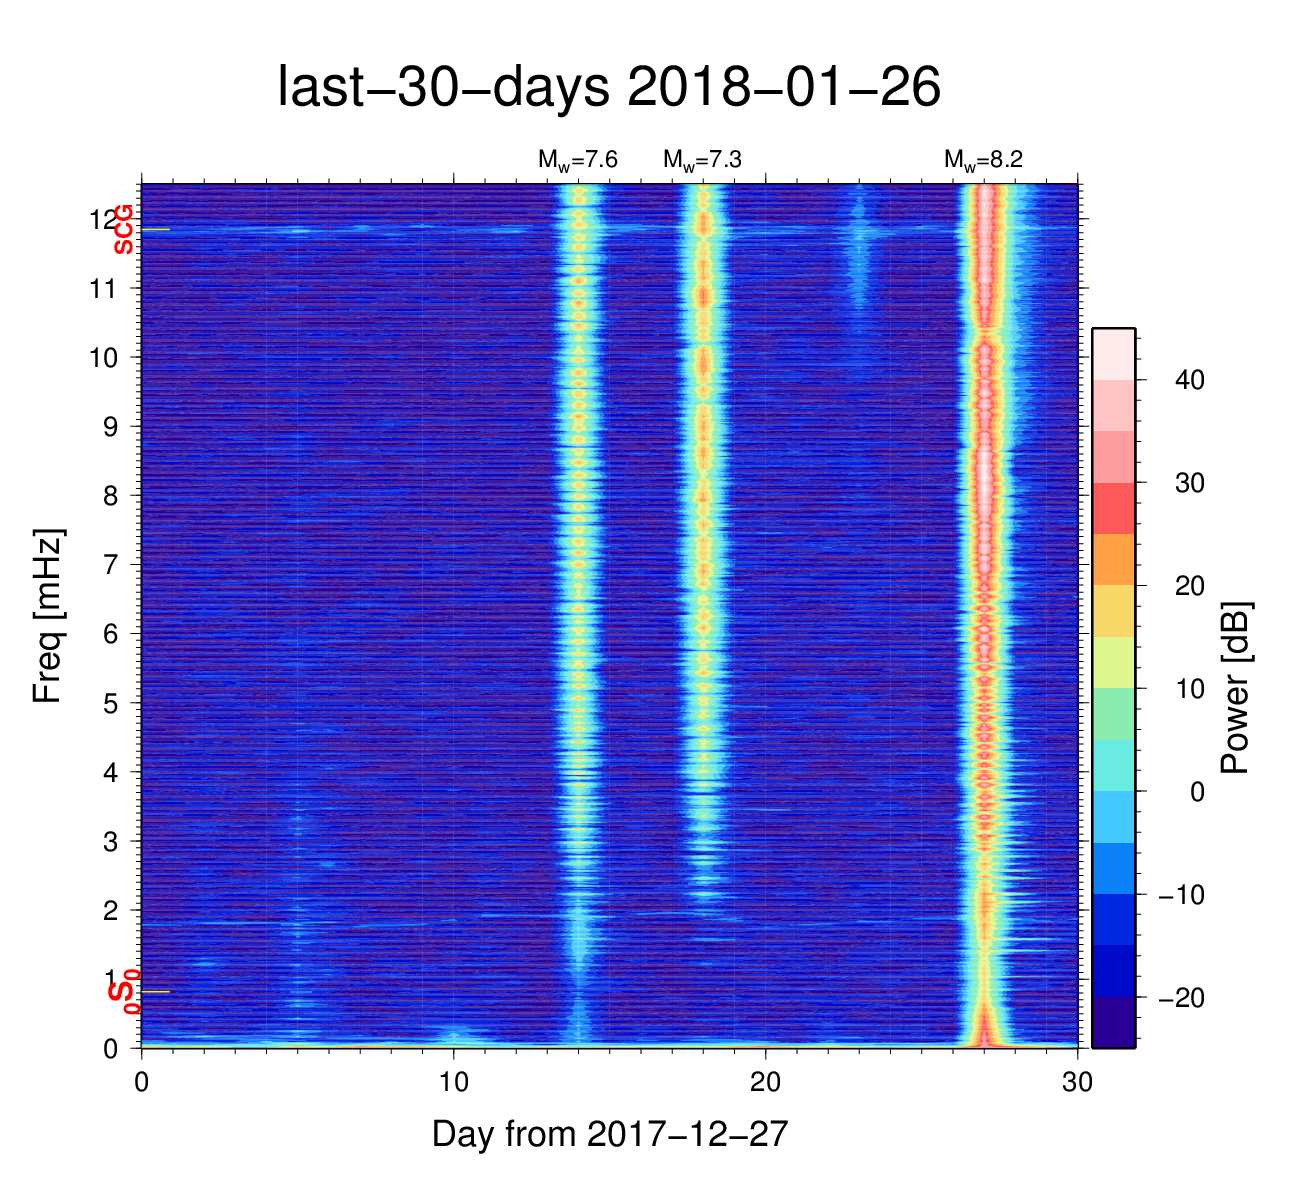The height and width of the screenshot is (1190, 1290).
Task: Pick the orange swatch in the colorbar
Action: click(1113, 559)
